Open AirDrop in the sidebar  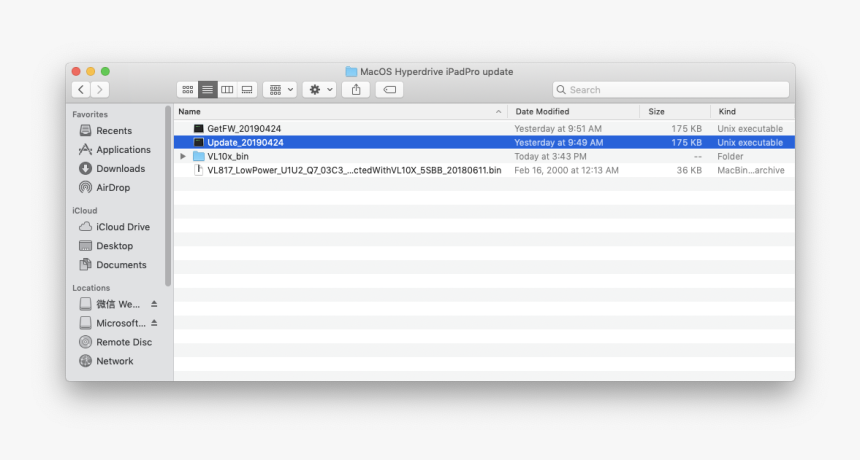coord(104,188)
